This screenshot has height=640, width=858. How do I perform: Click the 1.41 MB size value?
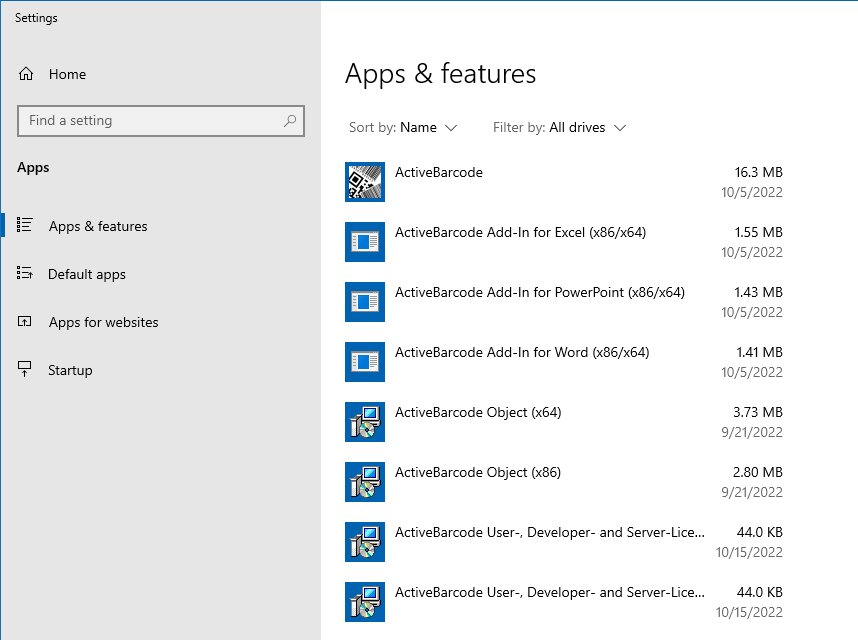[x=760, y=352]
